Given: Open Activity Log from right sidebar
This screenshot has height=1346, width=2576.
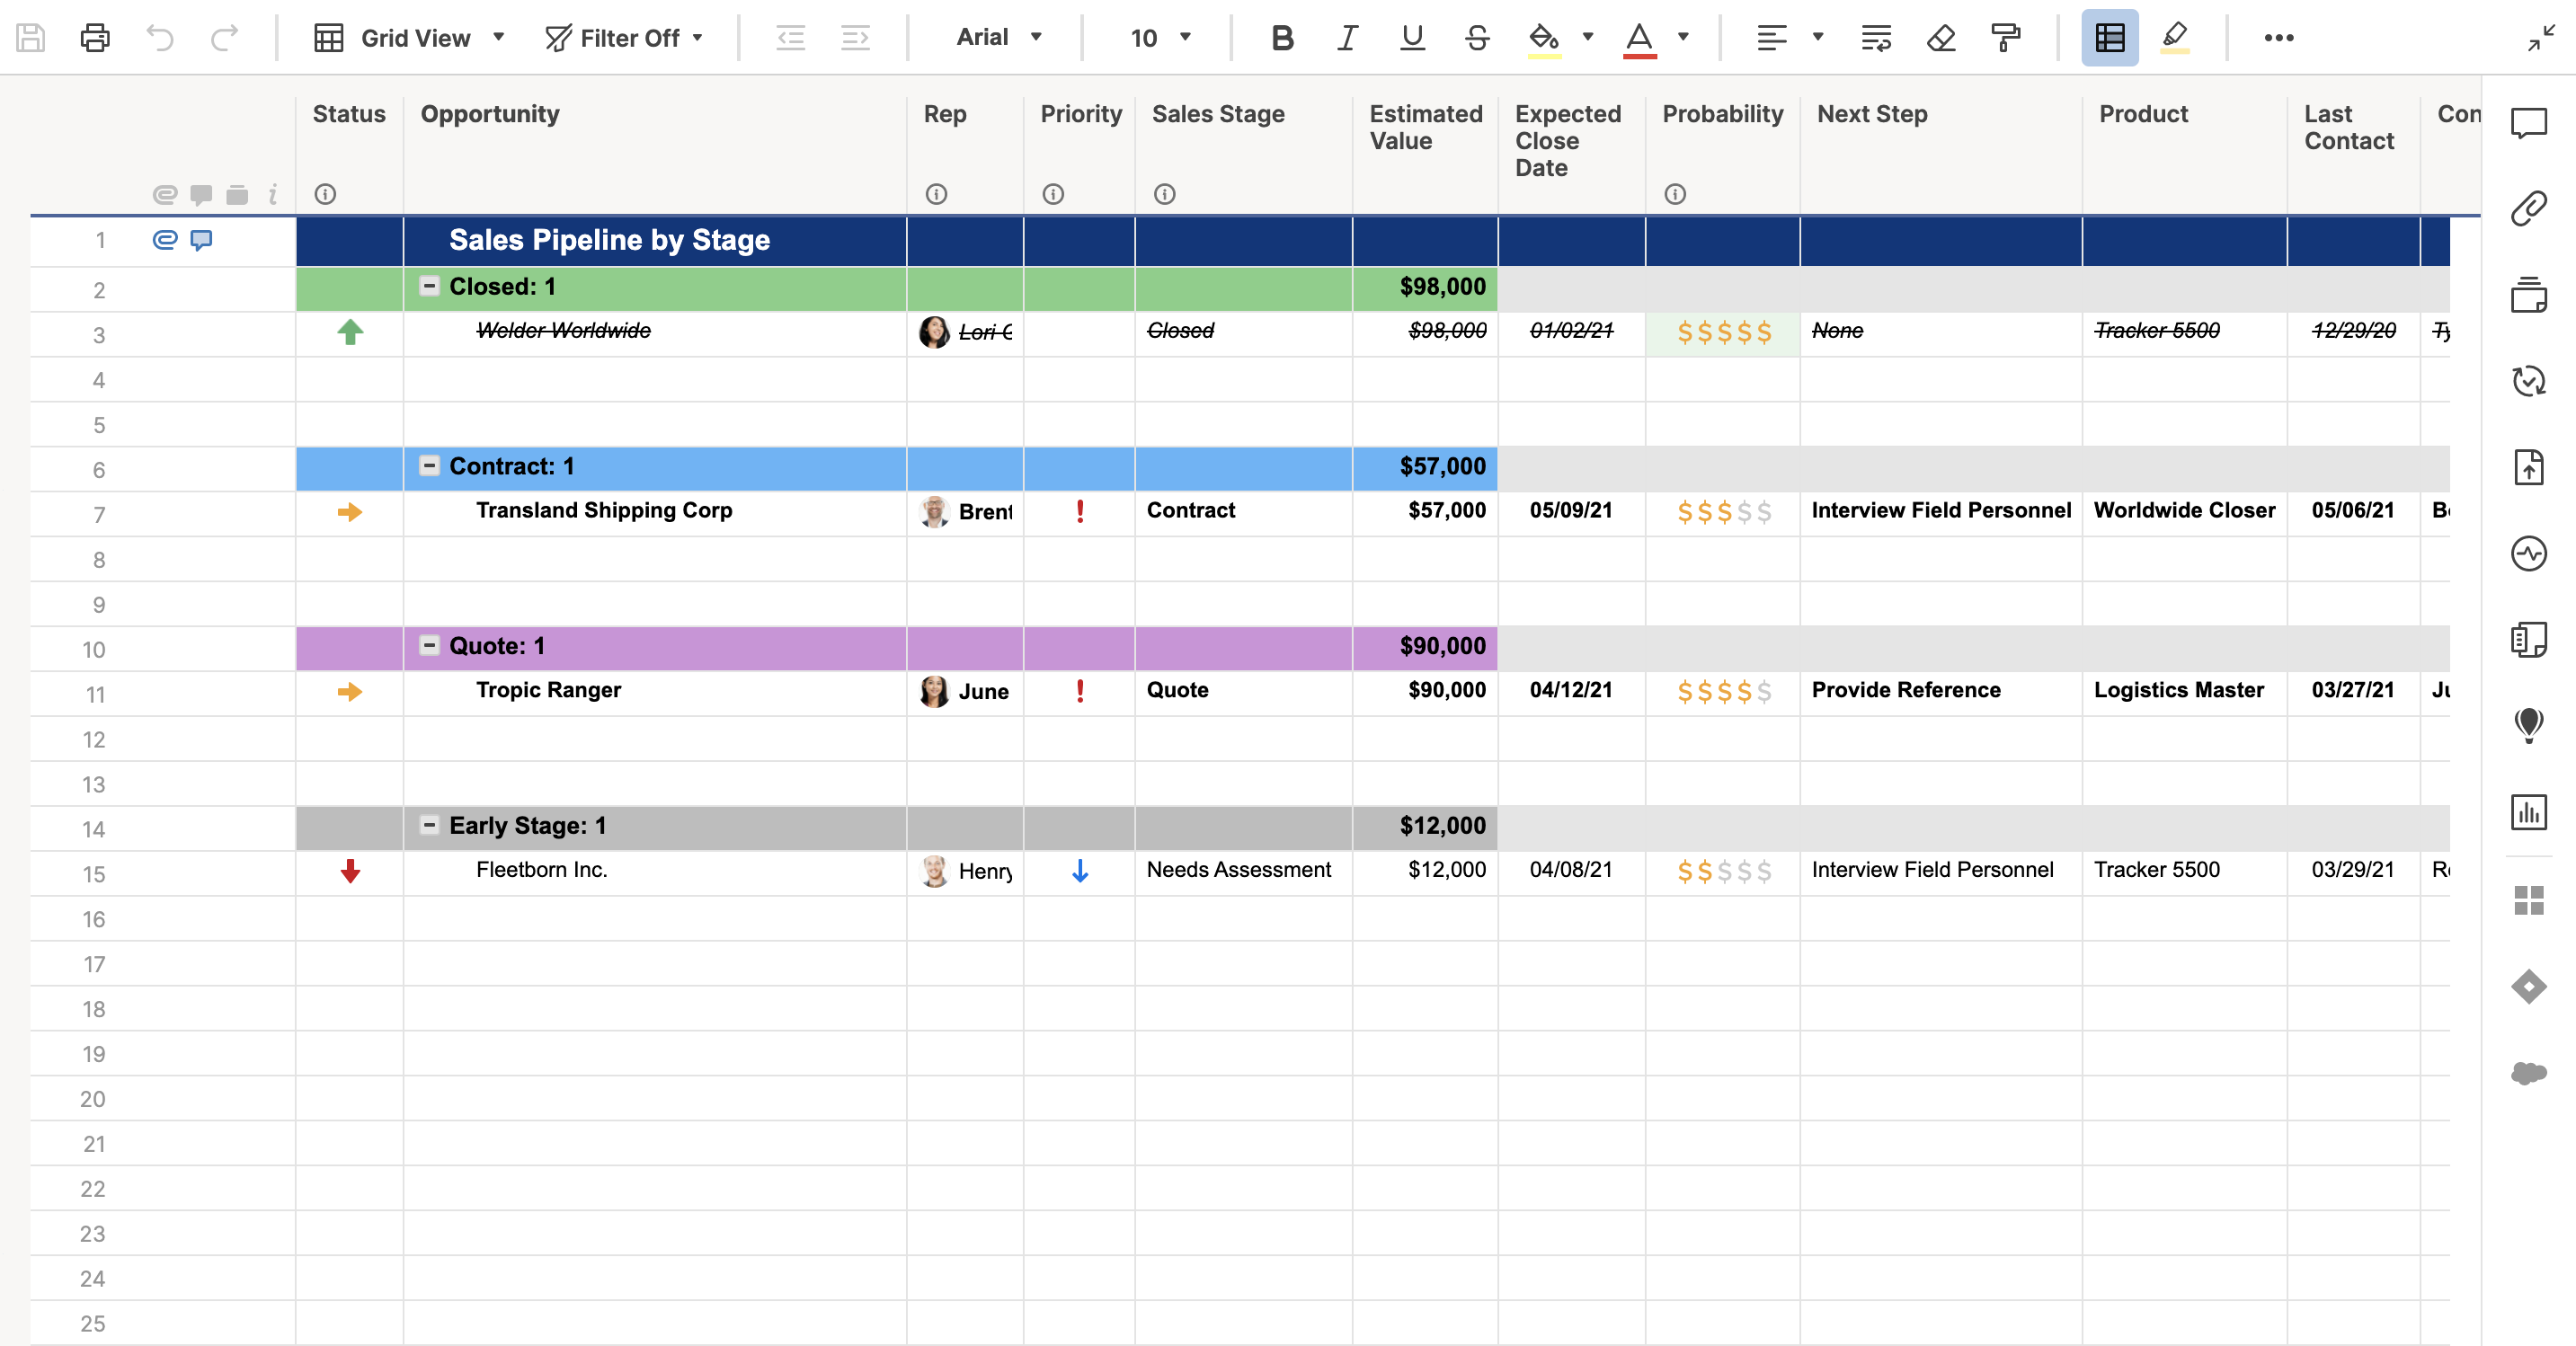Looking at the screenshot, I should point(2528,553).
